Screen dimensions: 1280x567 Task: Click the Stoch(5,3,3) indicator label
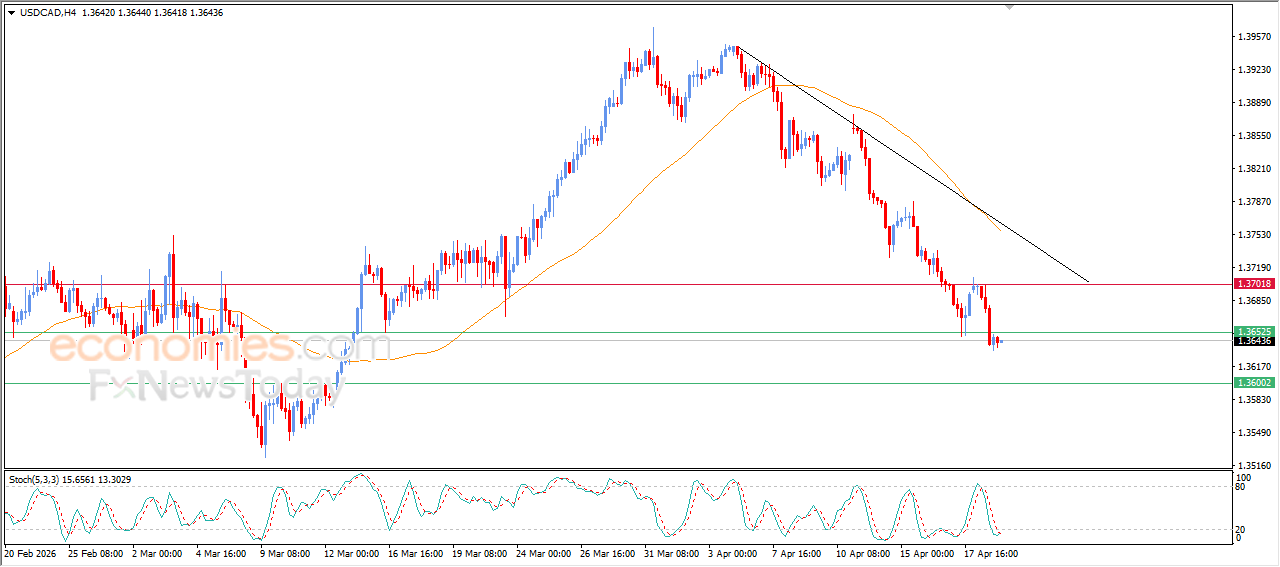click(x=38, y=480)
